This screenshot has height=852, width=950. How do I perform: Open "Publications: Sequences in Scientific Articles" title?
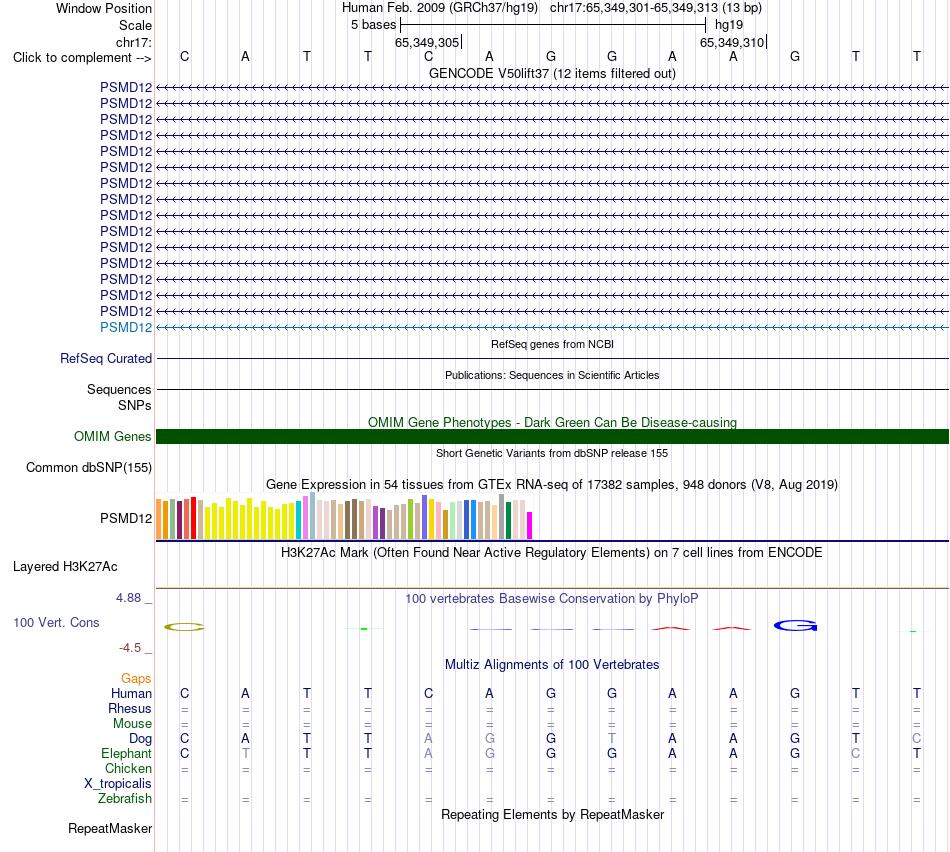[x=552, y=375]
